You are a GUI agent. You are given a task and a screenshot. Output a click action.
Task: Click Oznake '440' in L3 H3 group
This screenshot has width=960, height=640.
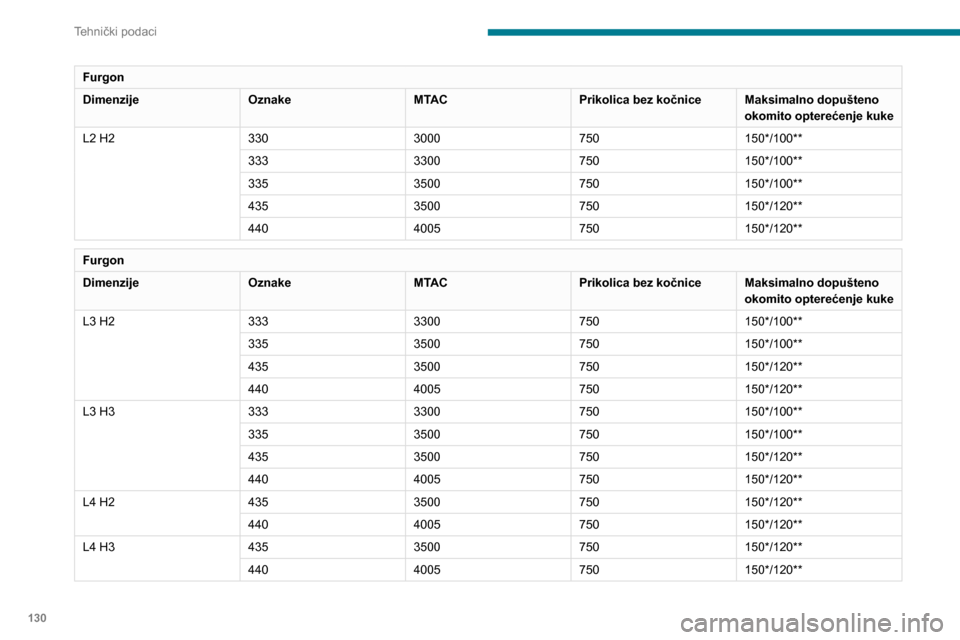click(x=258, y=480)
